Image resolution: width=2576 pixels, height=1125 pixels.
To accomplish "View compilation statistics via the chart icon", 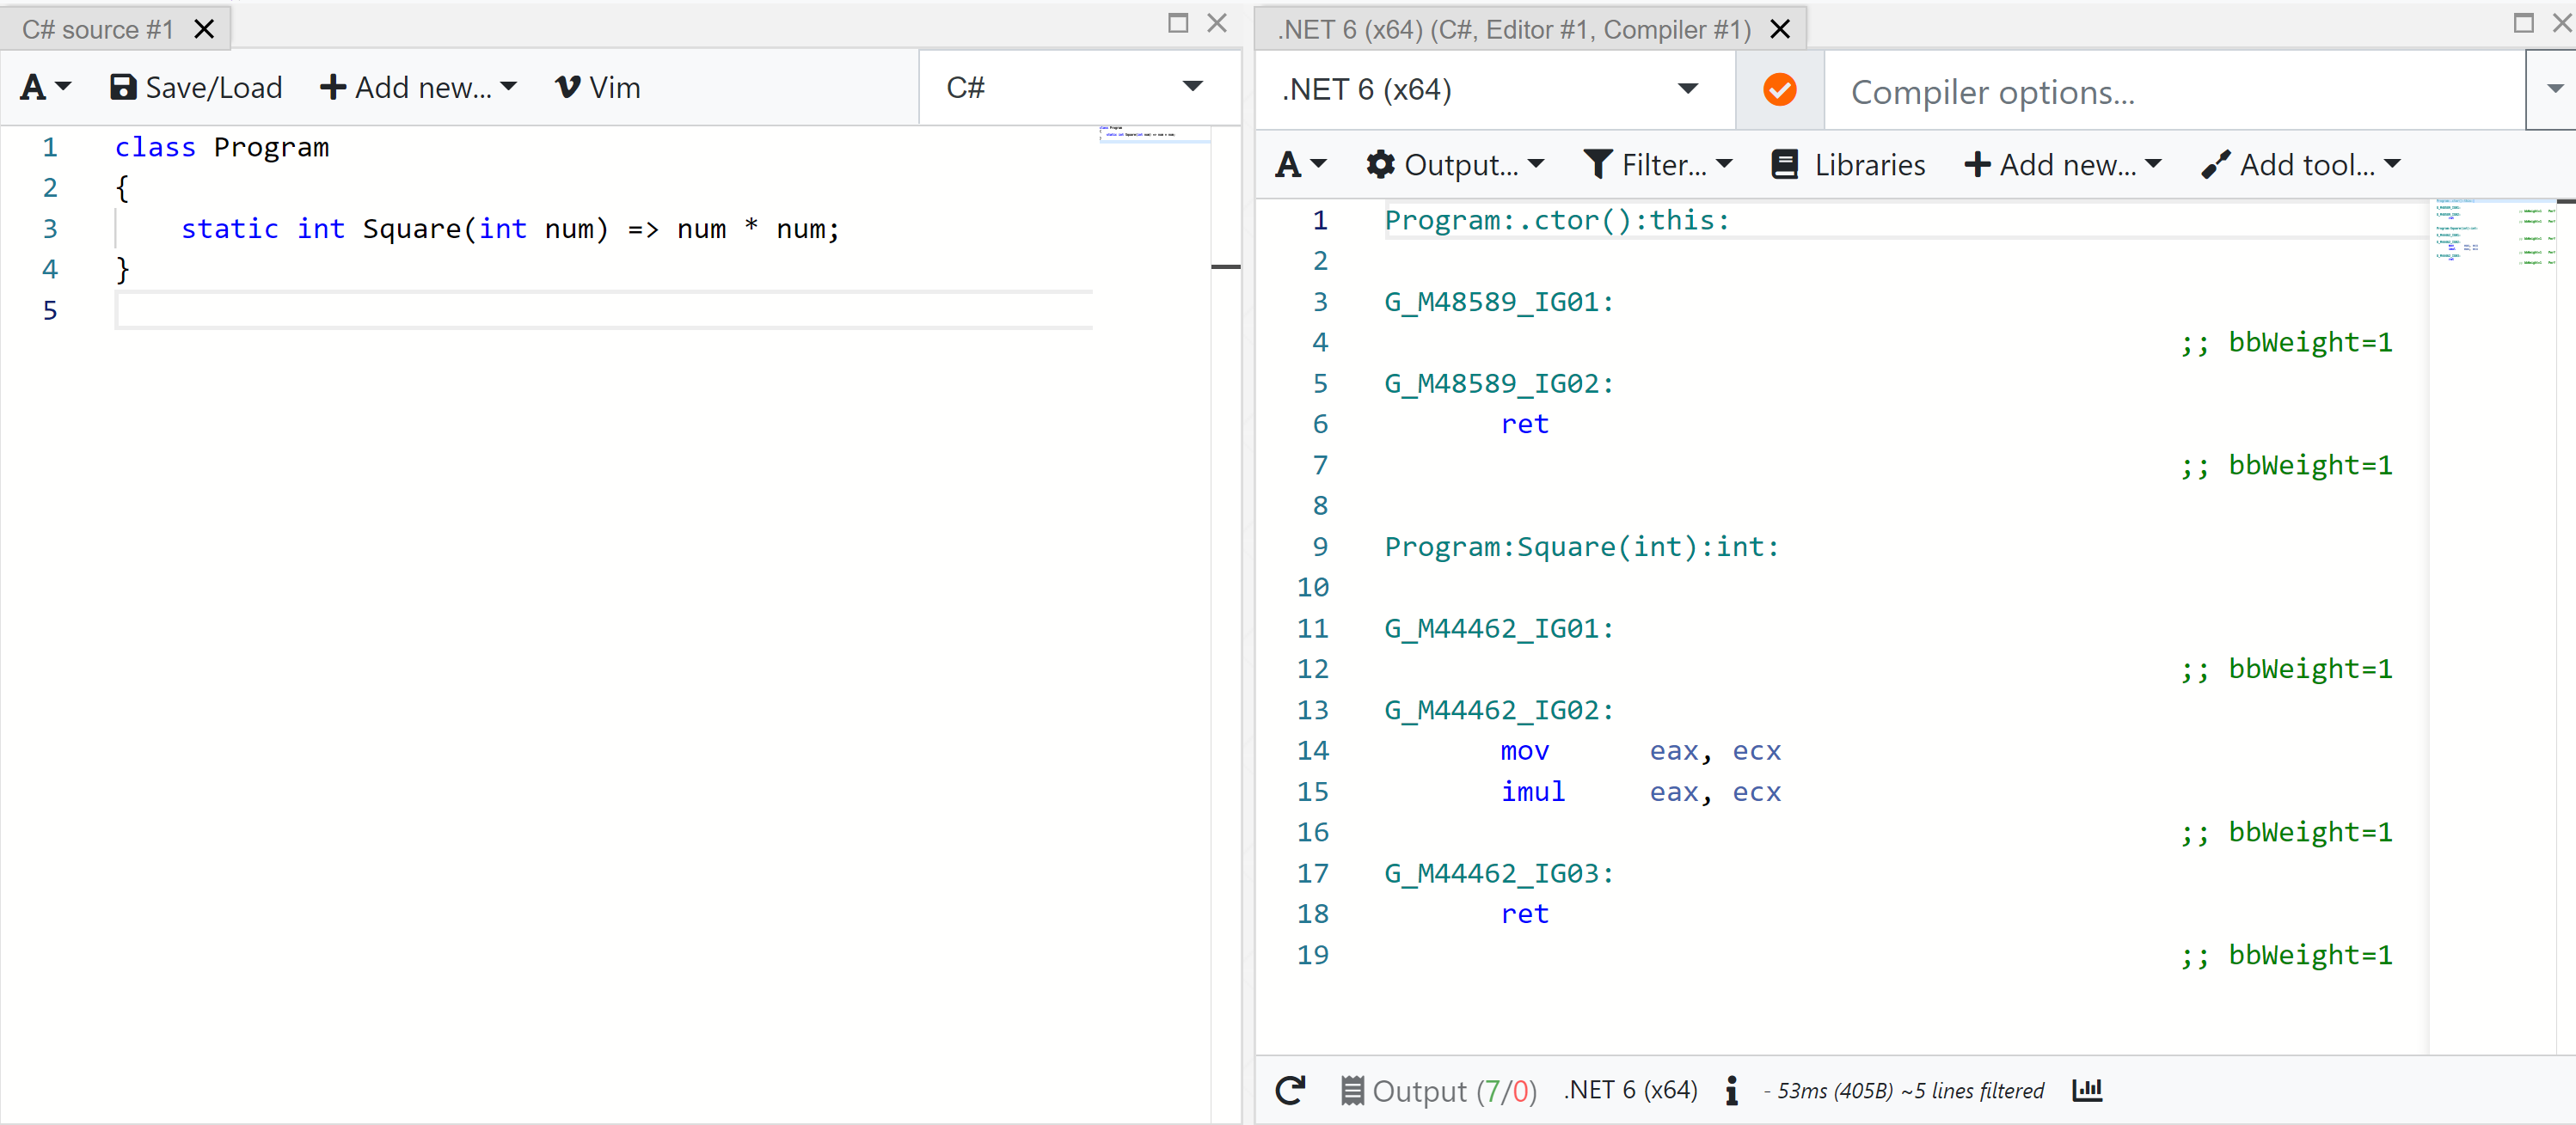I will pyautogui.click(x=2087, y=1090).
